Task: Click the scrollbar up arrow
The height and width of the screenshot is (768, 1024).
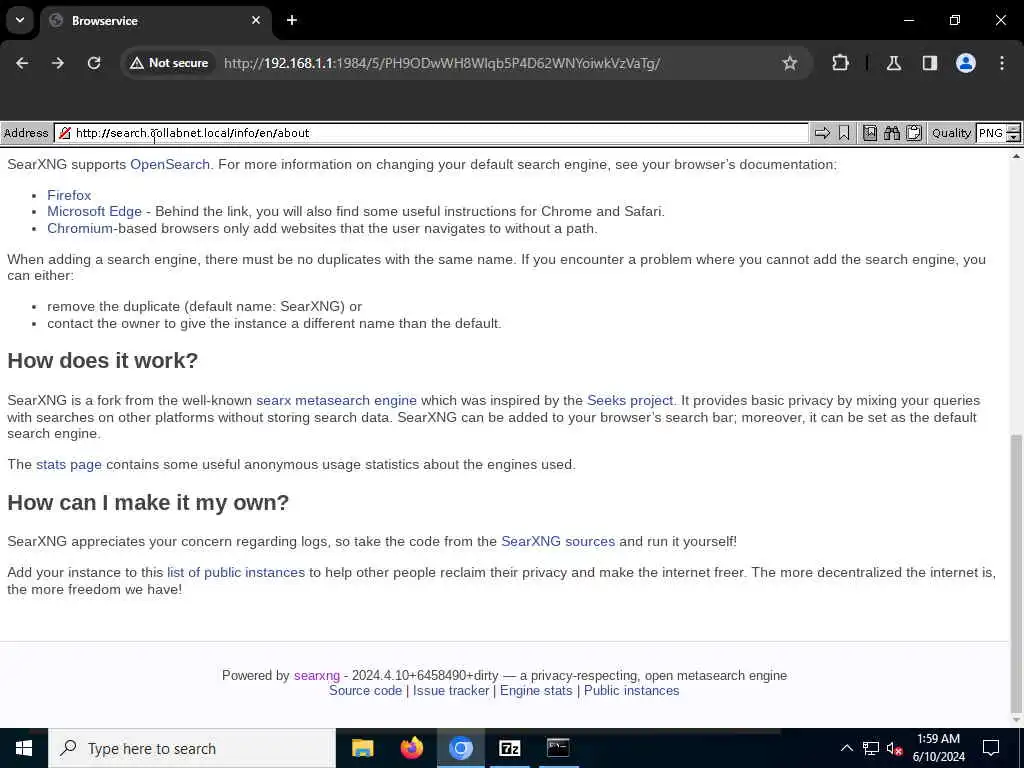Action: pos(1016,157)
